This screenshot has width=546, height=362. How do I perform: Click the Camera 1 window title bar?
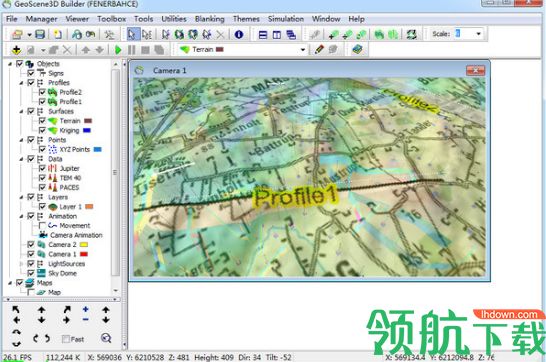299,70
